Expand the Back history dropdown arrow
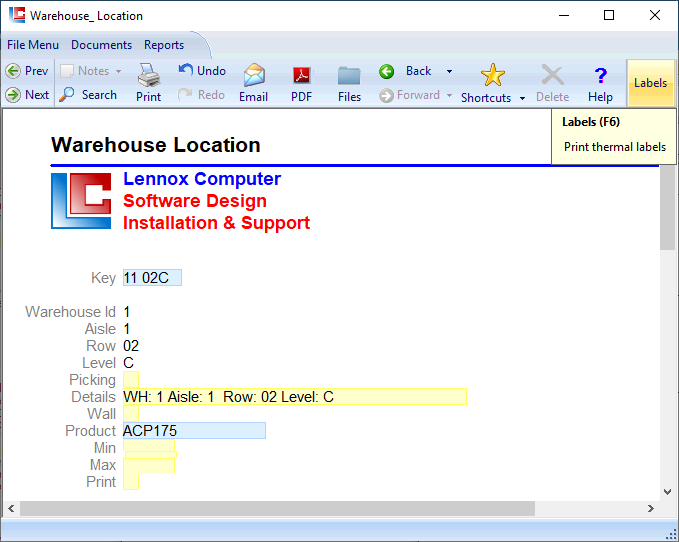Screen dimensions: 679x542 coord(449,71)
